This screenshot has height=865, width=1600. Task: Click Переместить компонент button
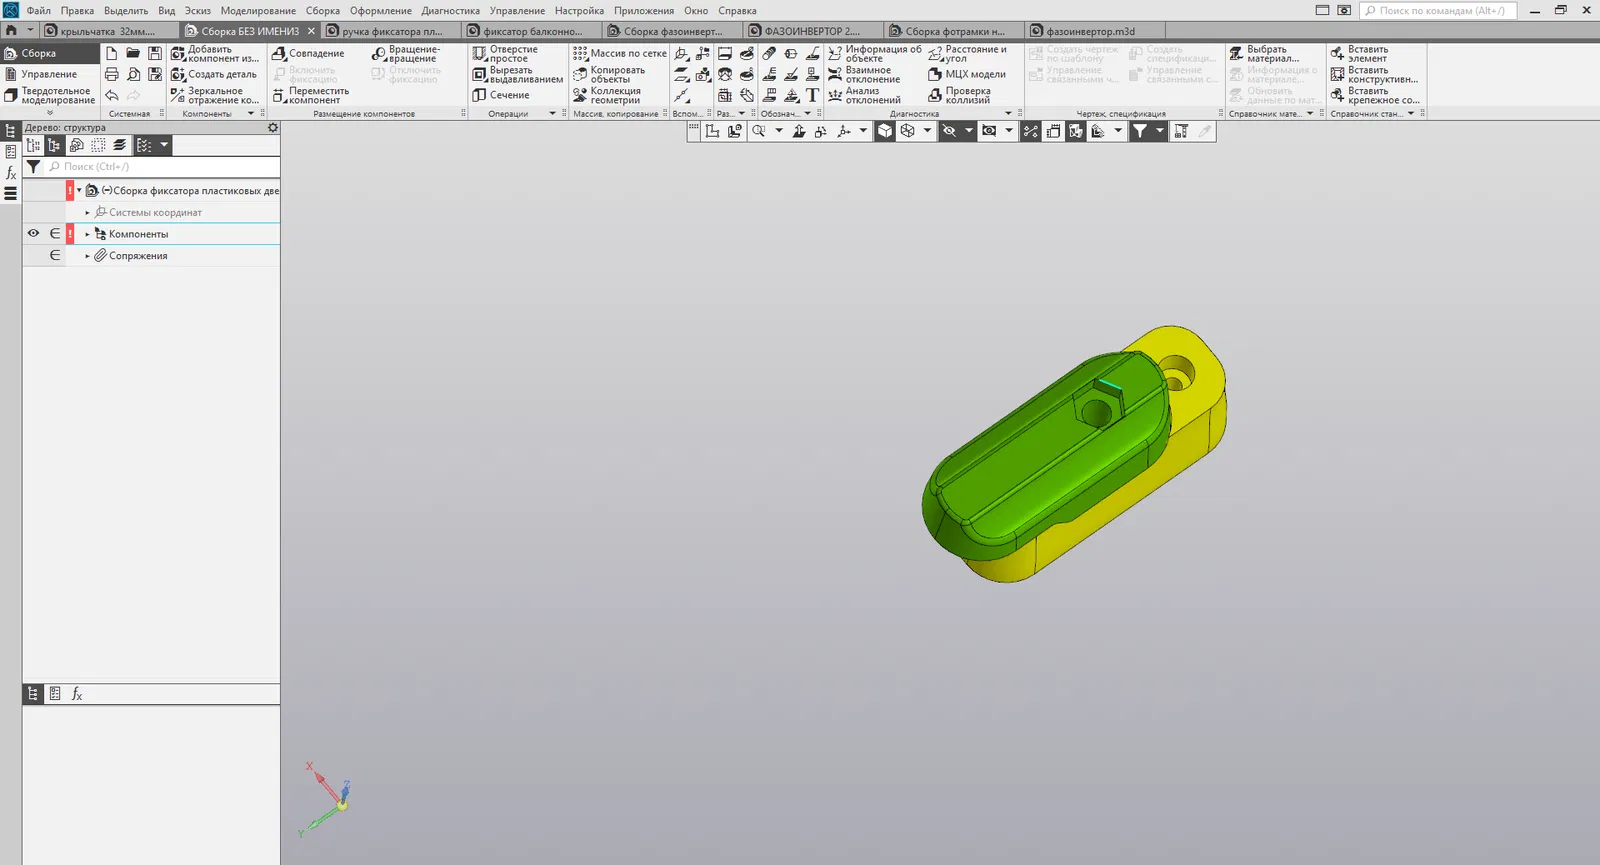[311, 95]
